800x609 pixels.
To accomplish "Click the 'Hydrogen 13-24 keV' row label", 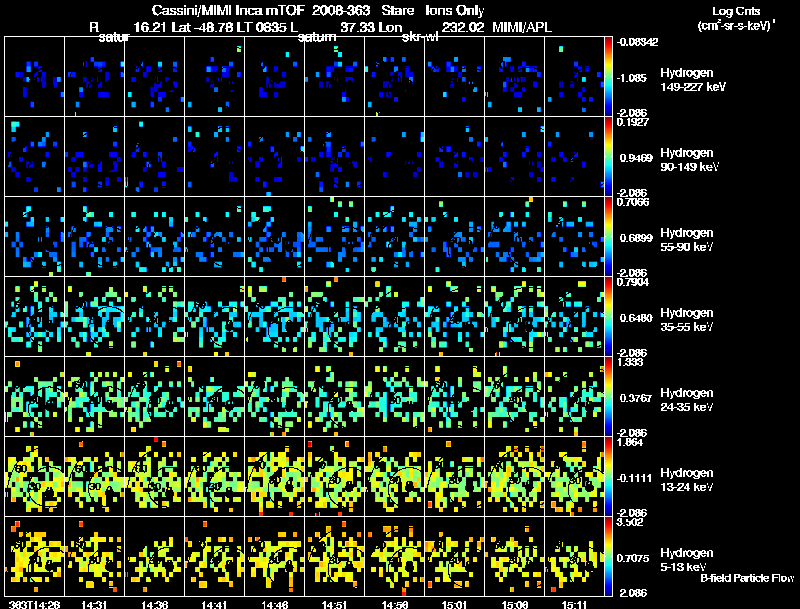I will [x=687, y=480].
